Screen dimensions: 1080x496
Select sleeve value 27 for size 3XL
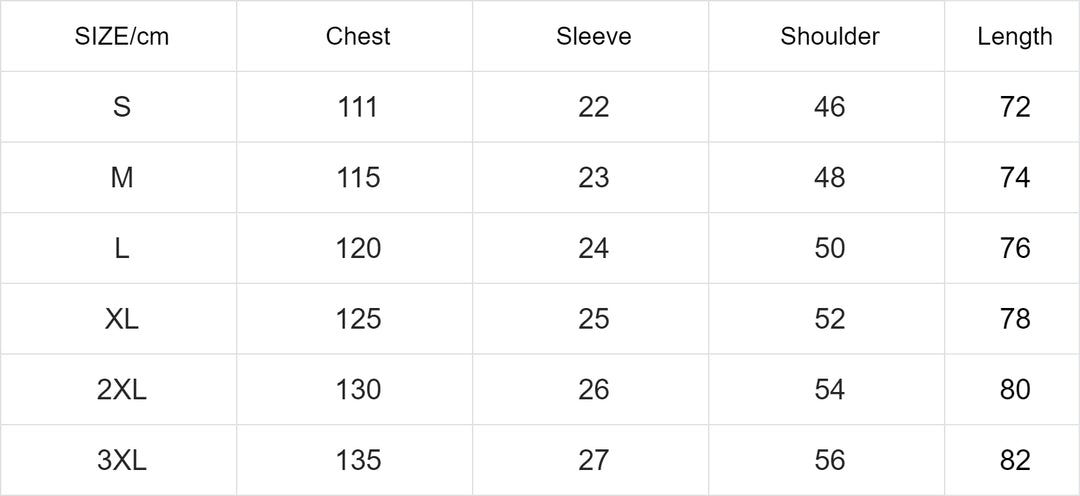pos(594,461)
